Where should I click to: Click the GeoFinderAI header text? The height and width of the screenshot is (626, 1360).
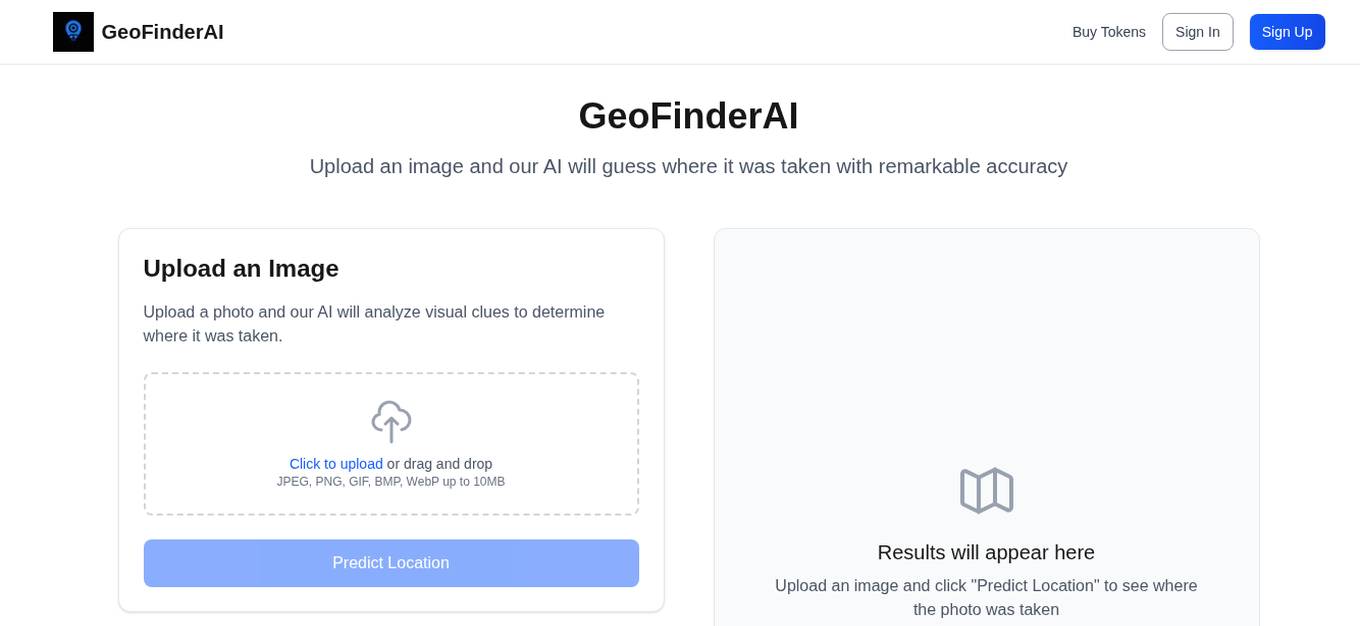click(x=161, y=31)
